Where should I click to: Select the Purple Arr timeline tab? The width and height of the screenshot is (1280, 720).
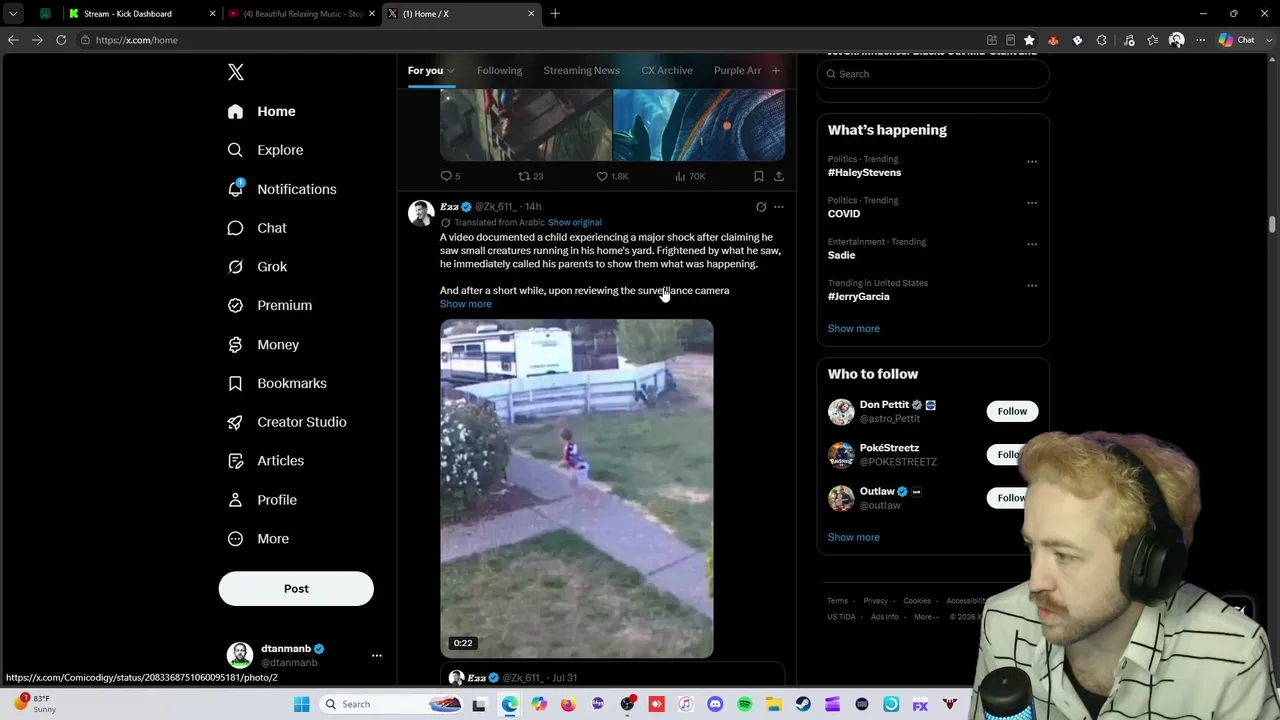click(738, 71)
